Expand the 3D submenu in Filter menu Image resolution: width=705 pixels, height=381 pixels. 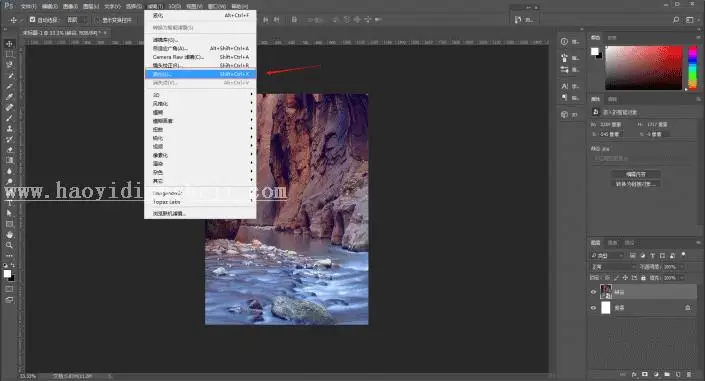[200, 95]
